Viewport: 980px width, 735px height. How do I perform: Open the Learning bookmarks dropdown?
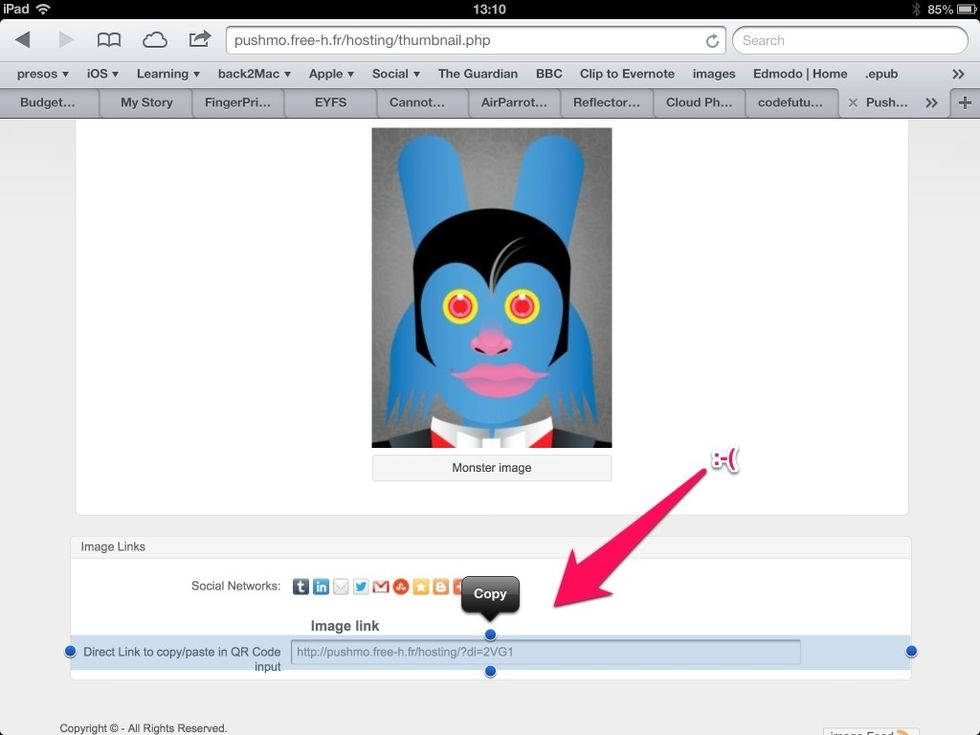(x=168, y=74)
